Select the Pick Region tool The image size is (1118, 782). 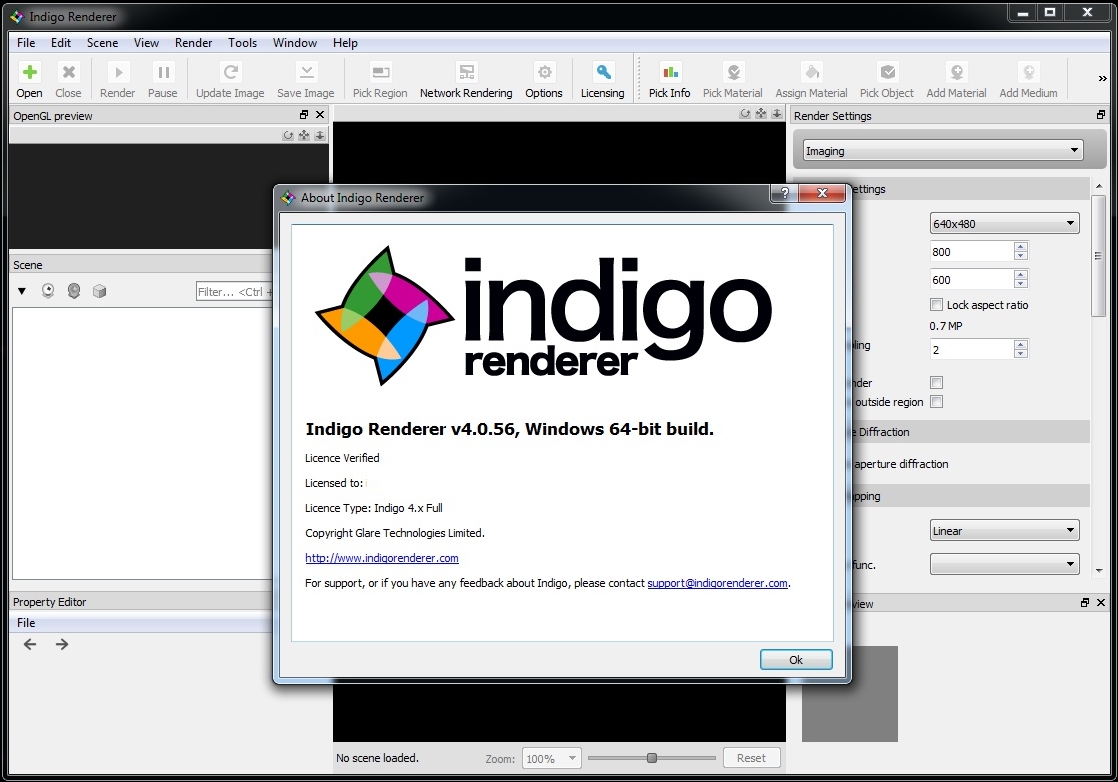click(380, 79)
